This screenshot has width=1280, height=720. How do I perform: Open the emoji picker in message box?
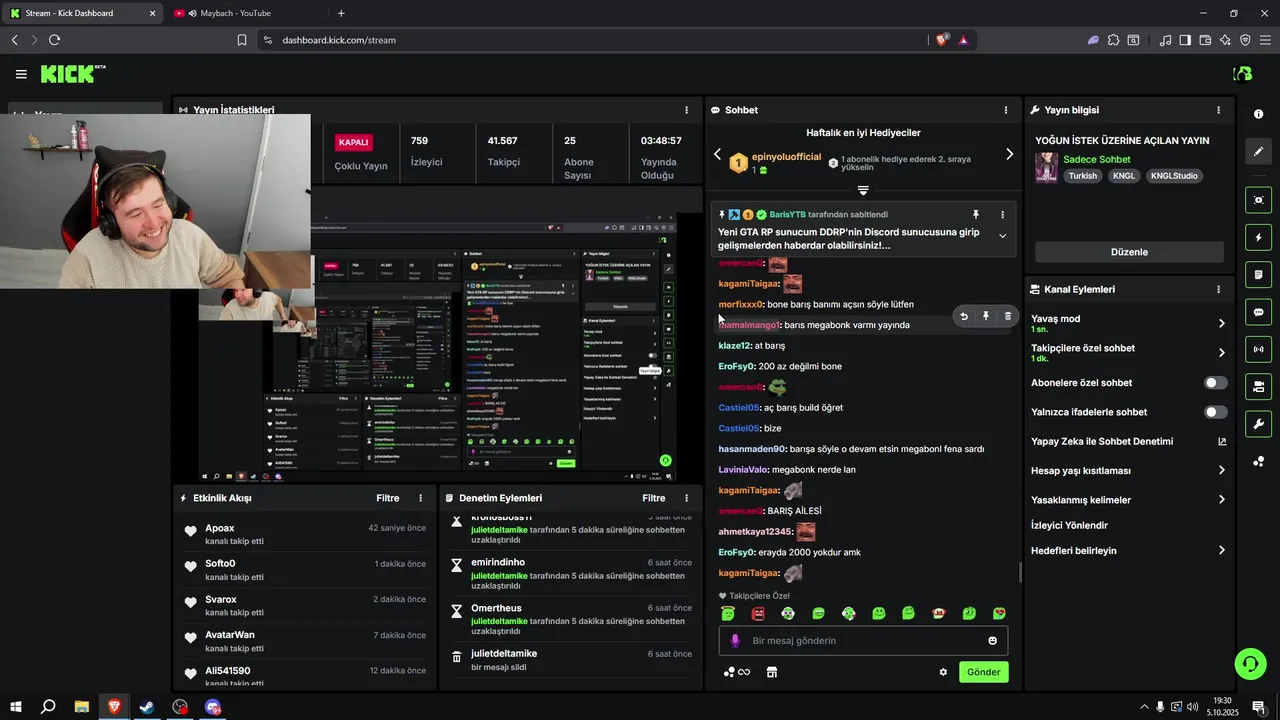pyautogui.click(x=993, y=641)
